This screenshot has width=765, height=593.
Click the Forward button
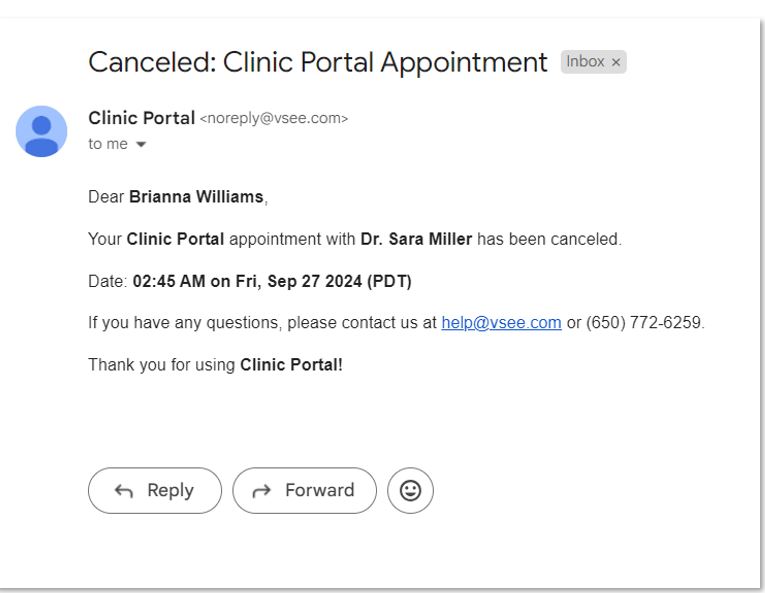tap(304, 491)
